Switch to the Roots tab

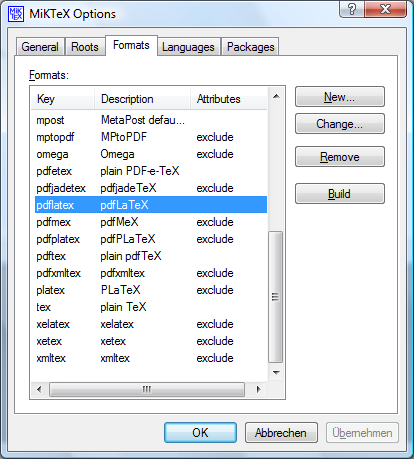pos(85,47)
